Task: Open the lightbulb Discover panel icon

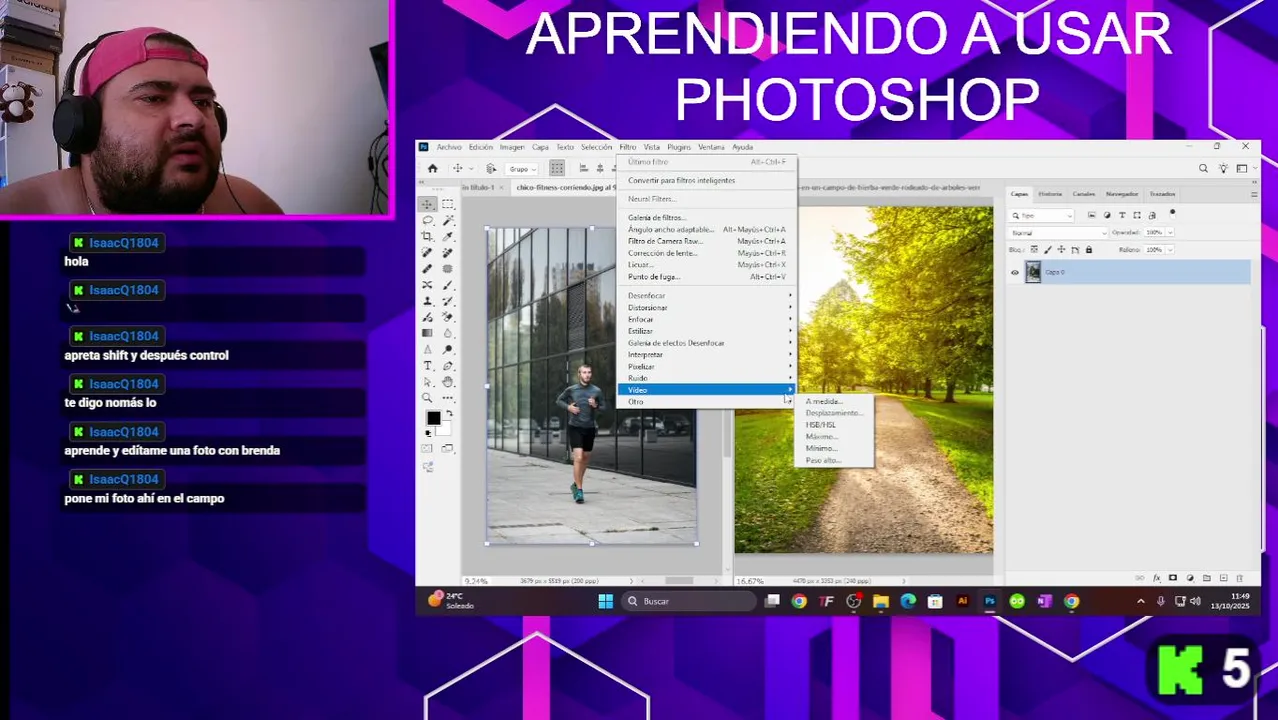Action: click(1223, 168)
